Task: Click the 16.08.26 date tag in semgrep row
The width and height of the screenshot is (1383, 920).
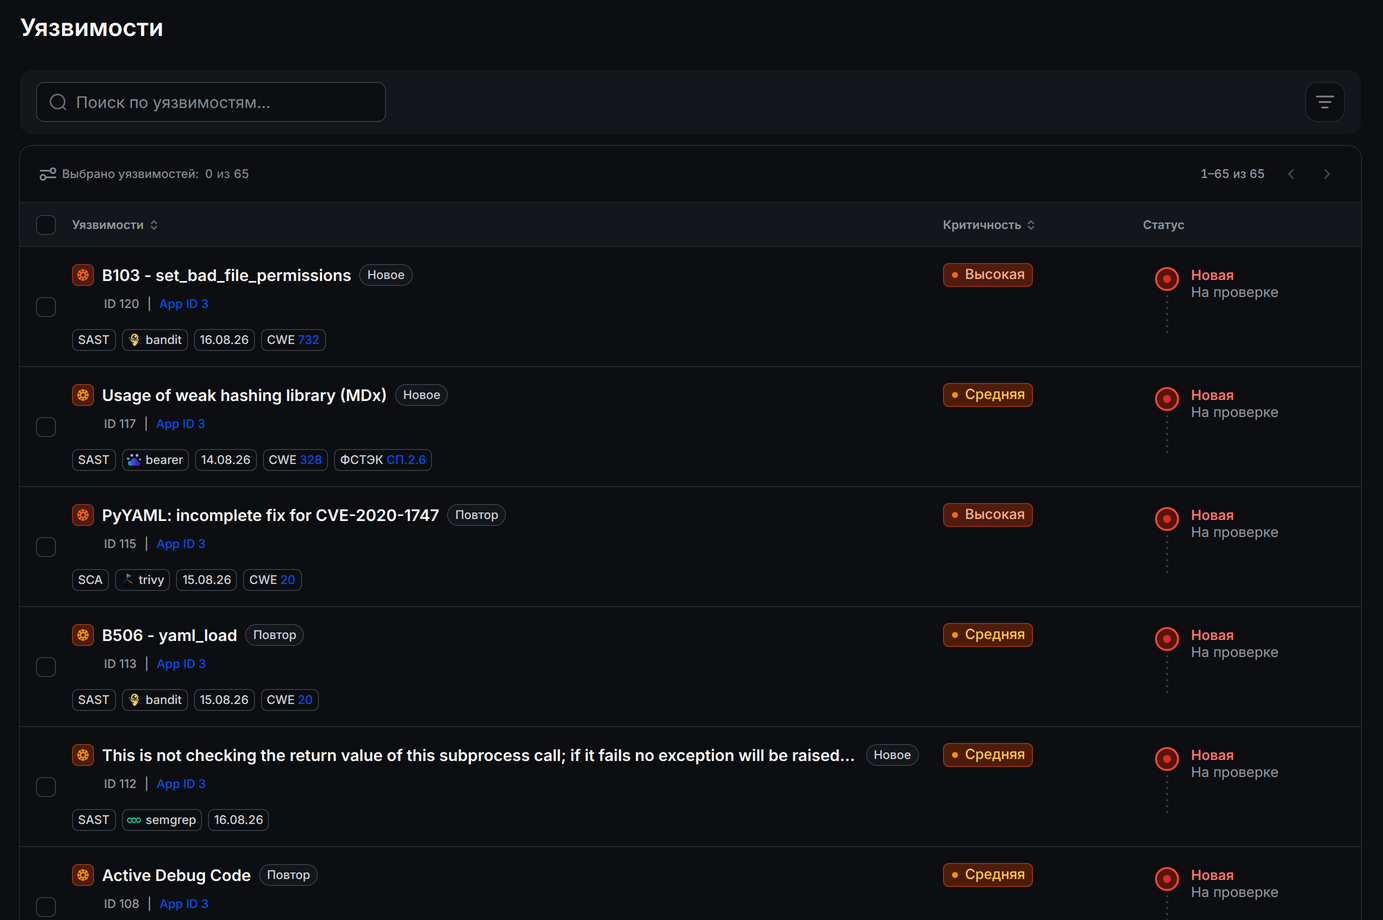Action: pyautogui.click(x=239, y=820)
